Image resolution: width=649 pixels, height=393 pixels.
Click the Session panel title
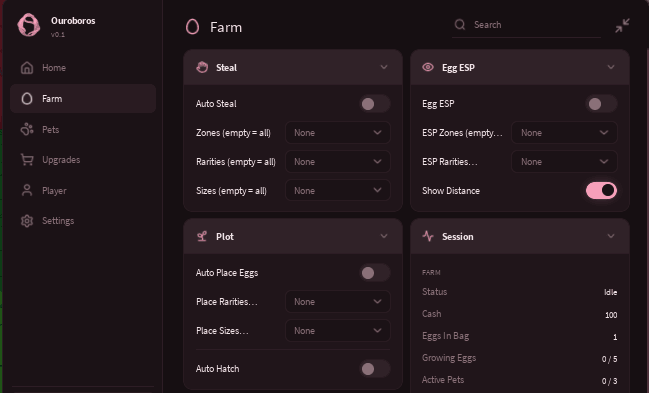point(457,236)
